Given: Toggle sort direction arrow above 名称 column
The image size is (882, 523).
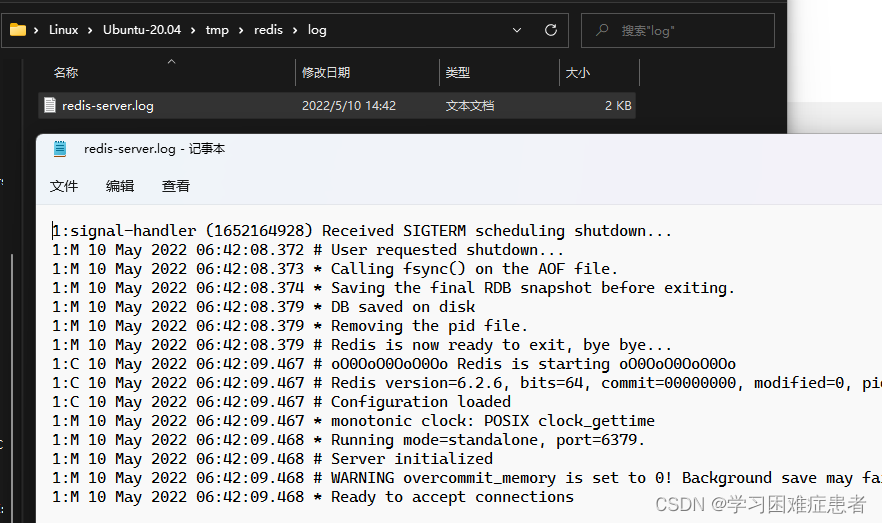Looking at the screenshot, I should [171, 61].
